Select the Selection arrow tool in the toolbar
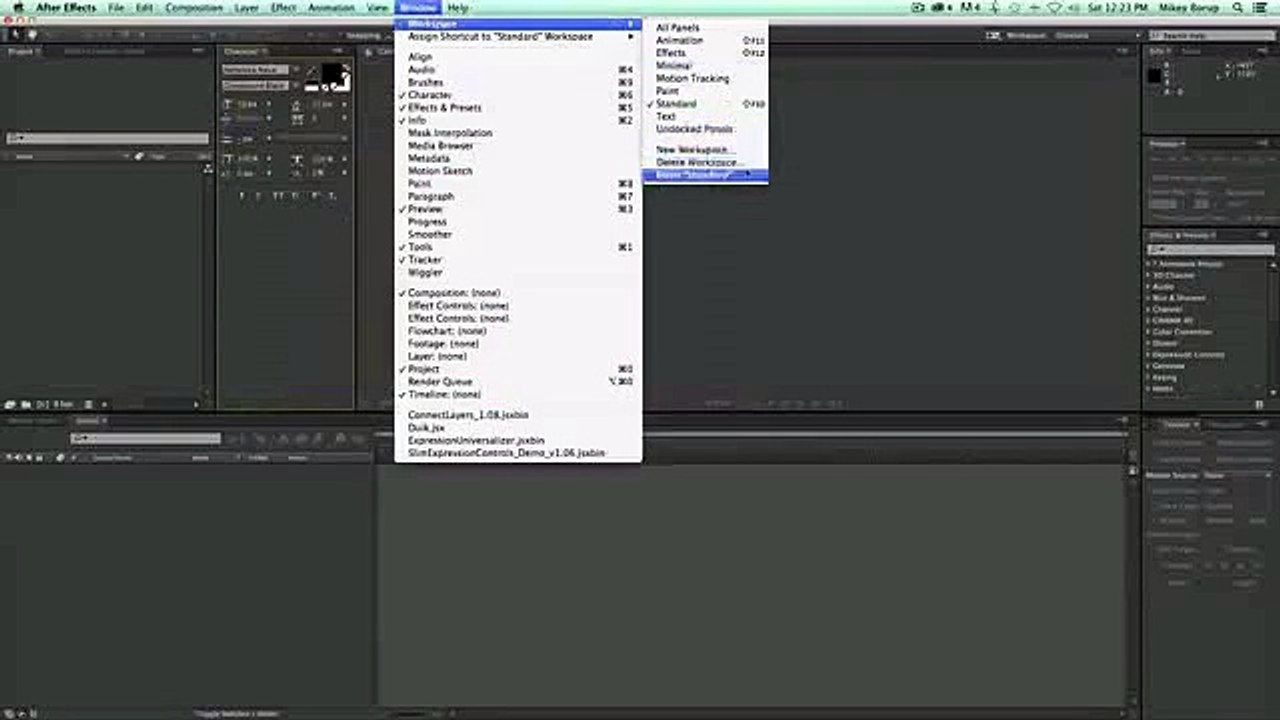 point(17,35)
